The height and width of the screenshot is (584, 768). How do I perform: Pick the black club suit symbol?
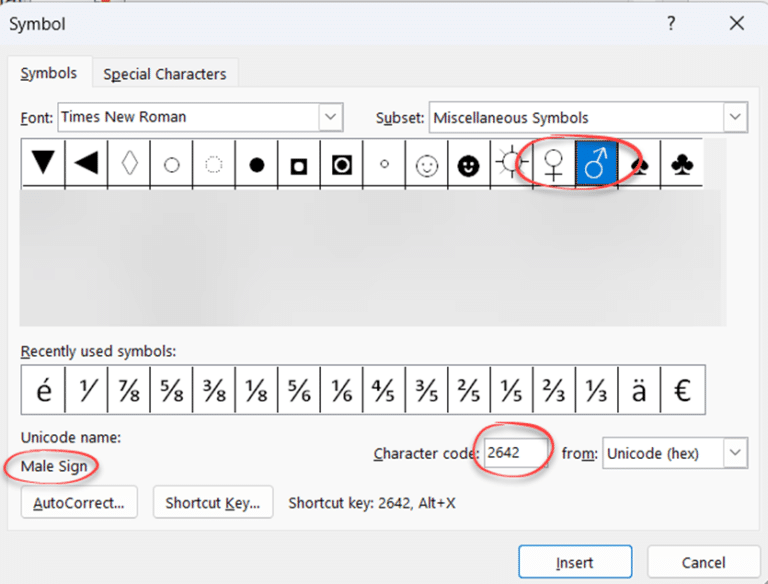[x=682, y=163]
